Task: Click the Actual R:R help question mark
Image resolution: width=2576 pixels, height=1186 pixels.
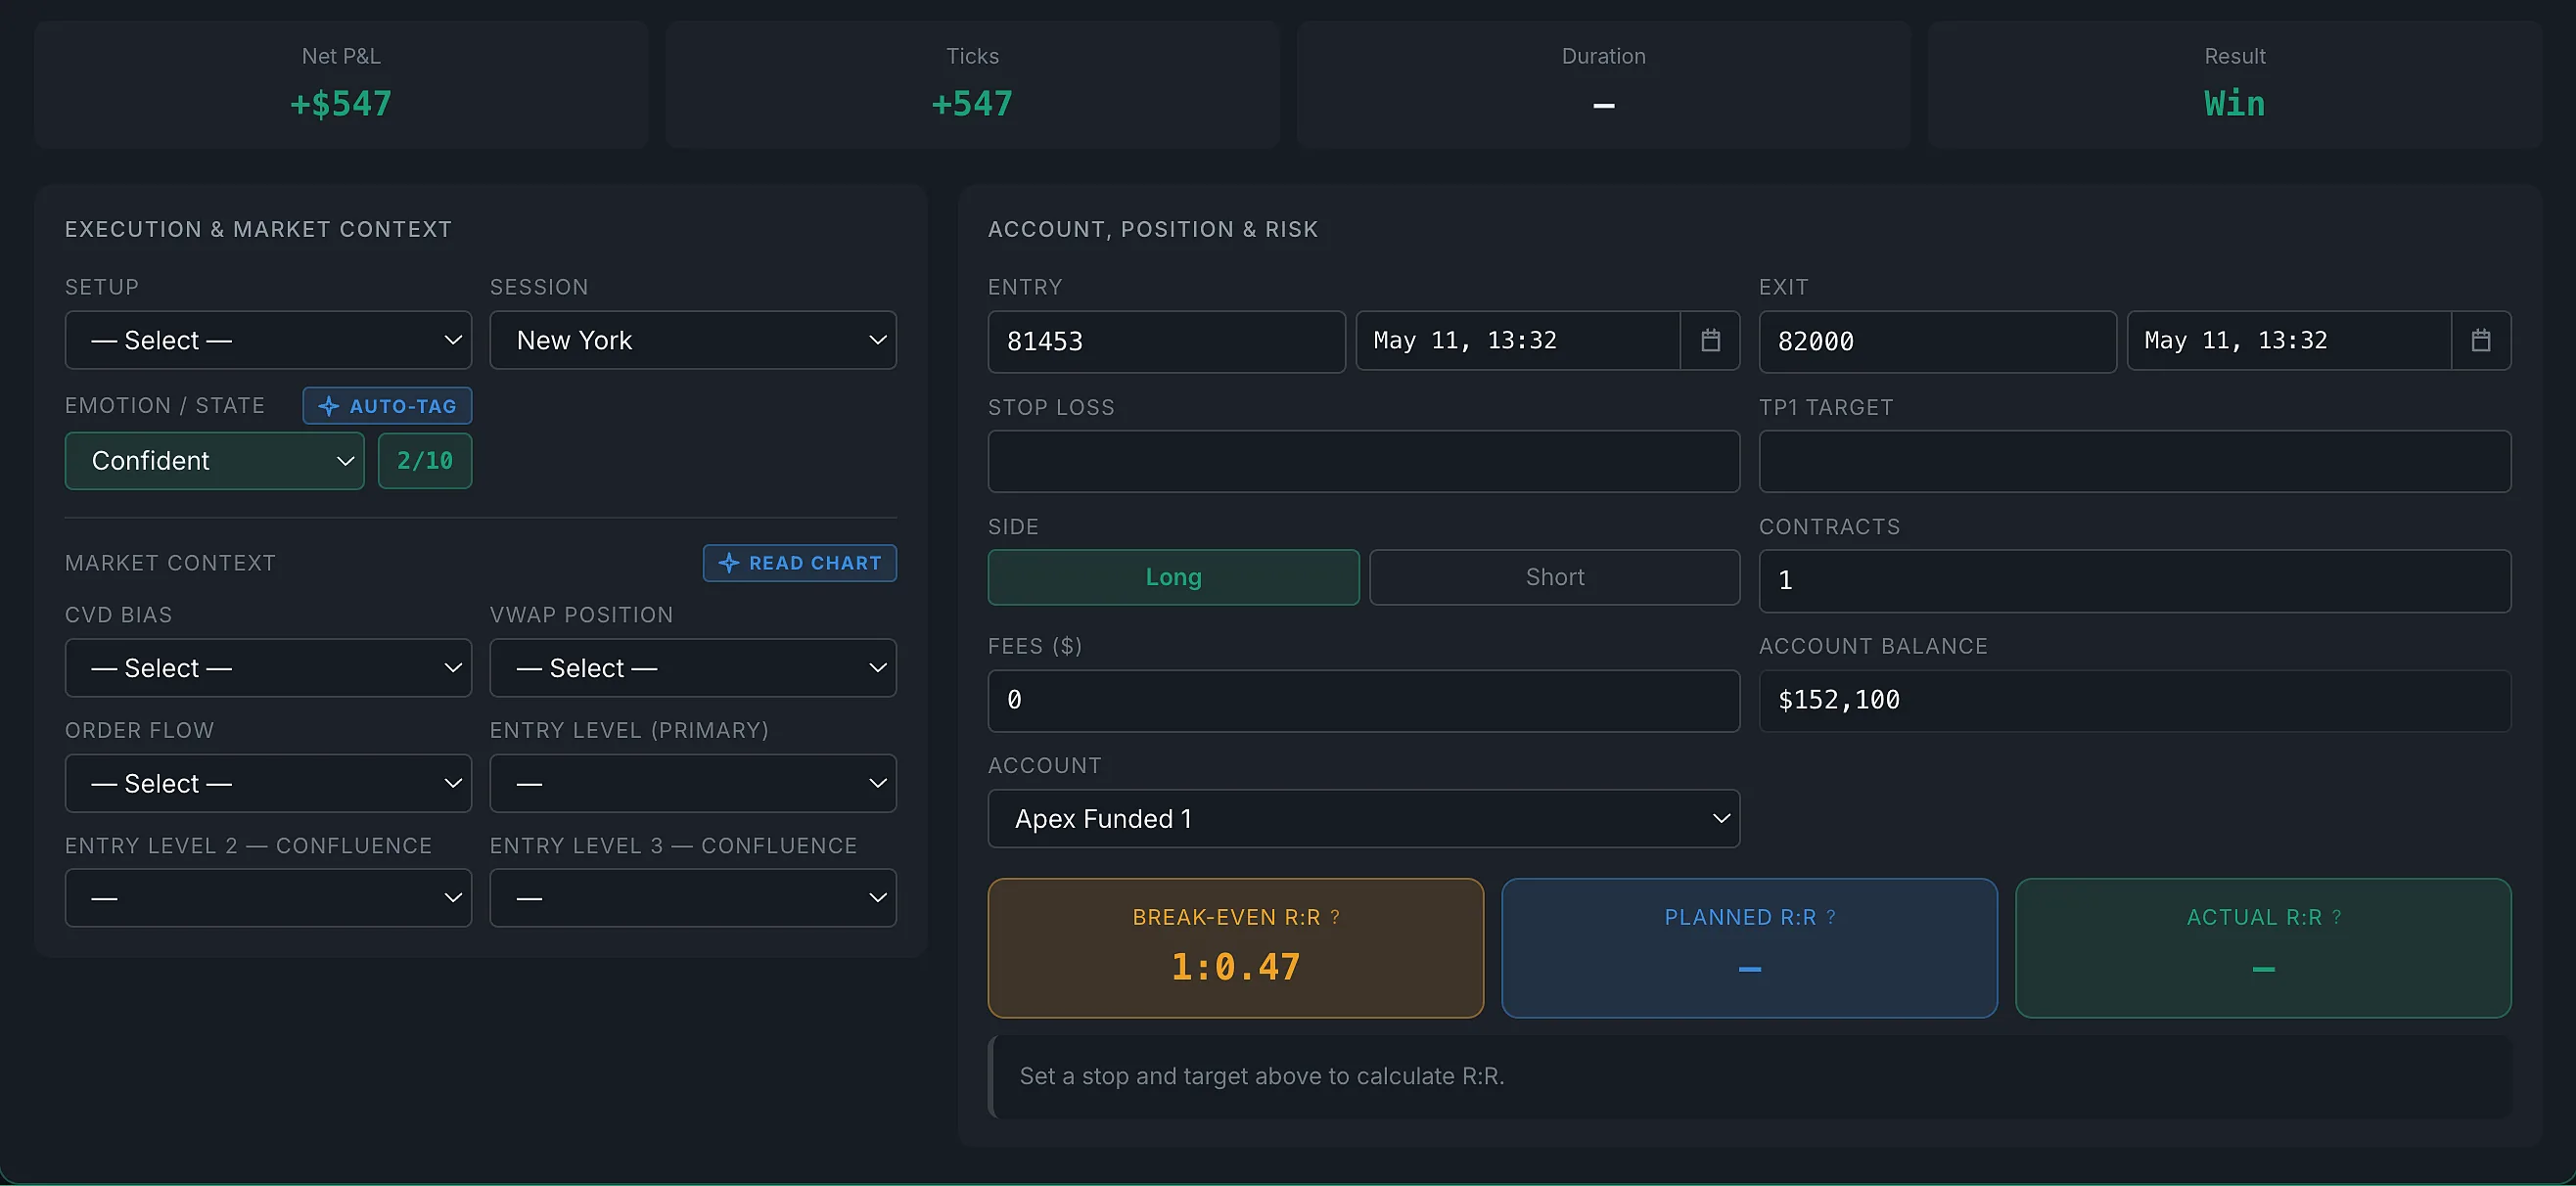Action: pos(2336,917)
